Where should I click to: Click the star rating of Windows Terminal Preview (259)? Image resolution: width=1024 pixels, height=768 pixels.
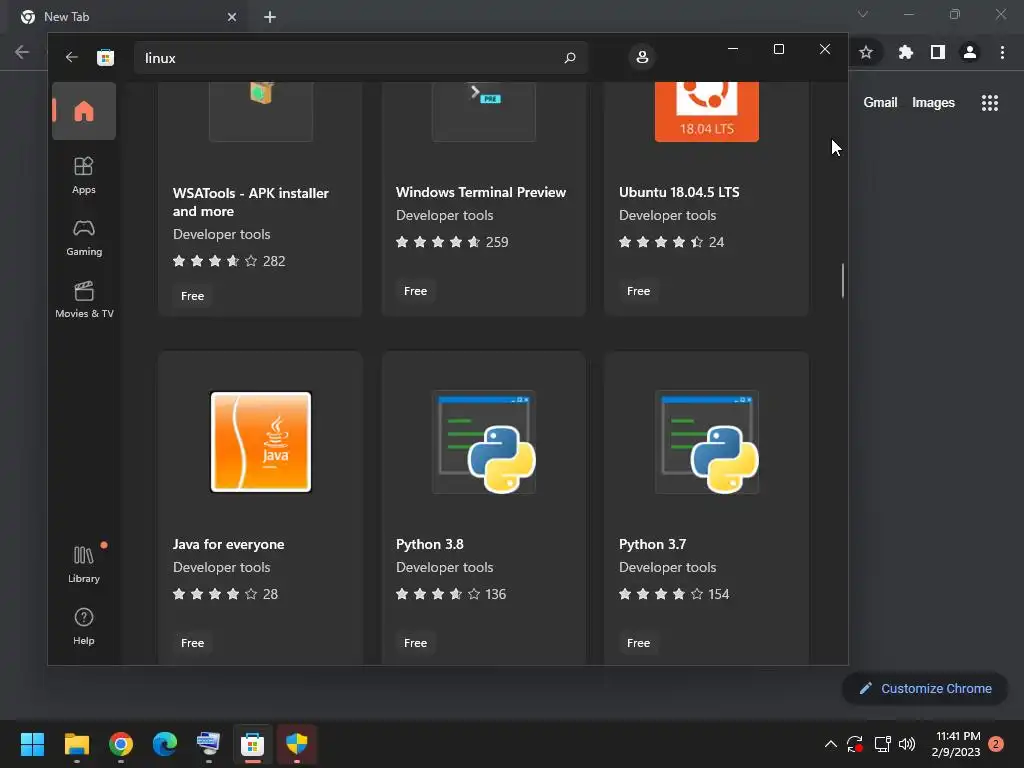tap(452, 242)
